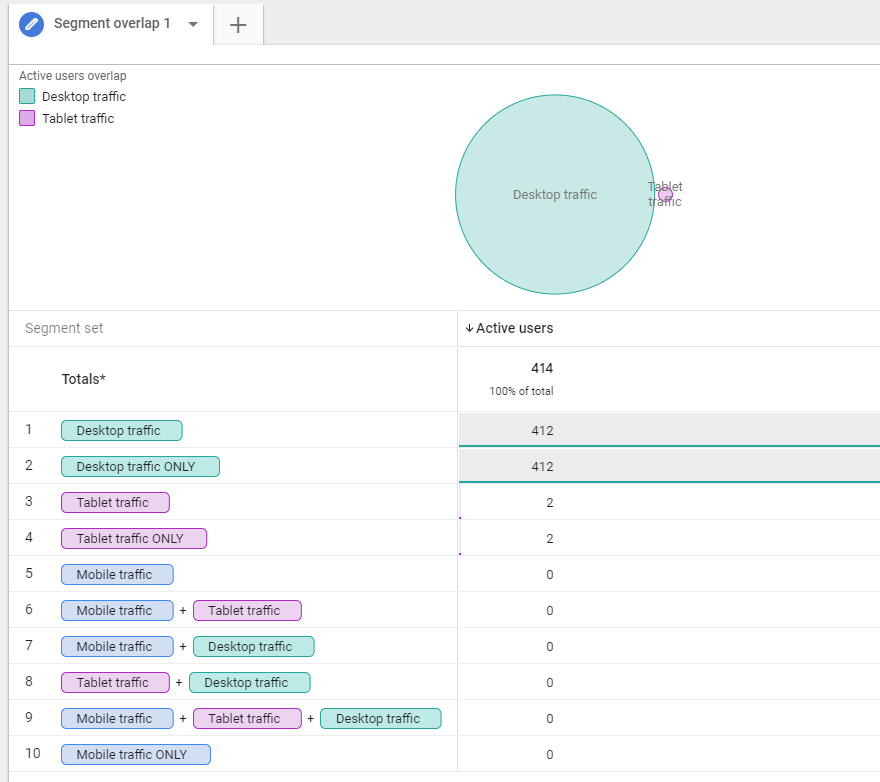Click the pencil edit icon on tab

32,24
